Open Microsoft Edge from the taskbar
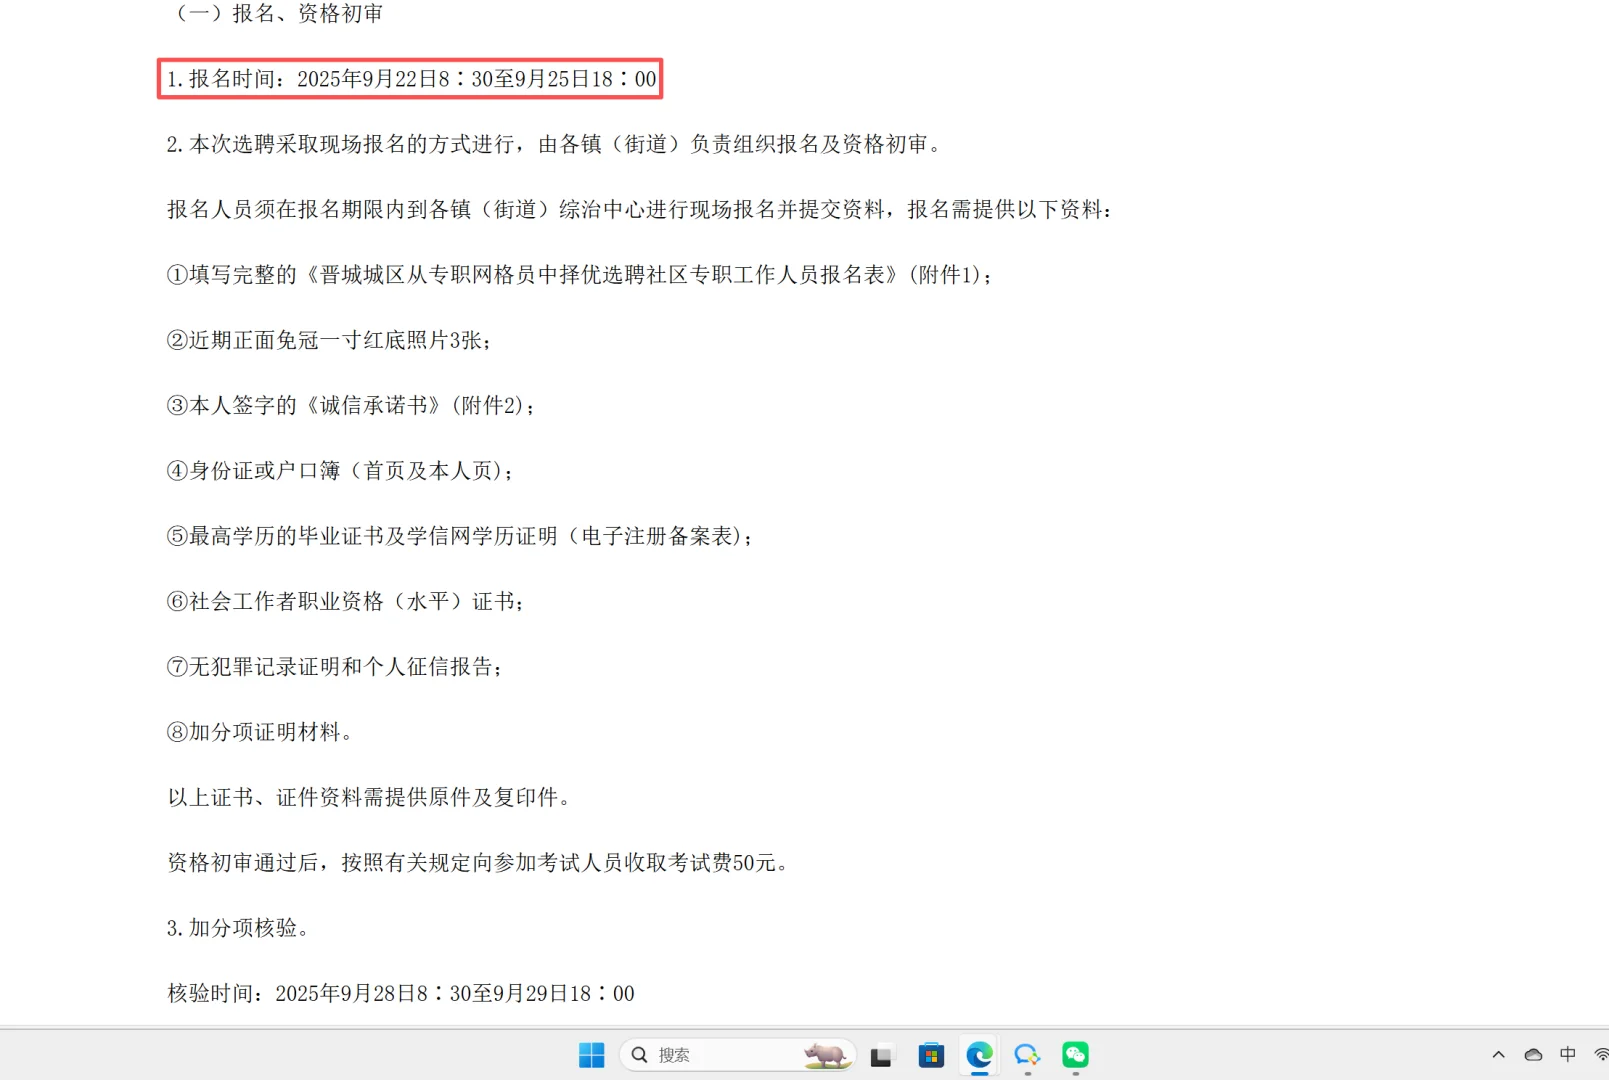1609x1080 pixels. pyautogui.click(x=978, y=1055)
